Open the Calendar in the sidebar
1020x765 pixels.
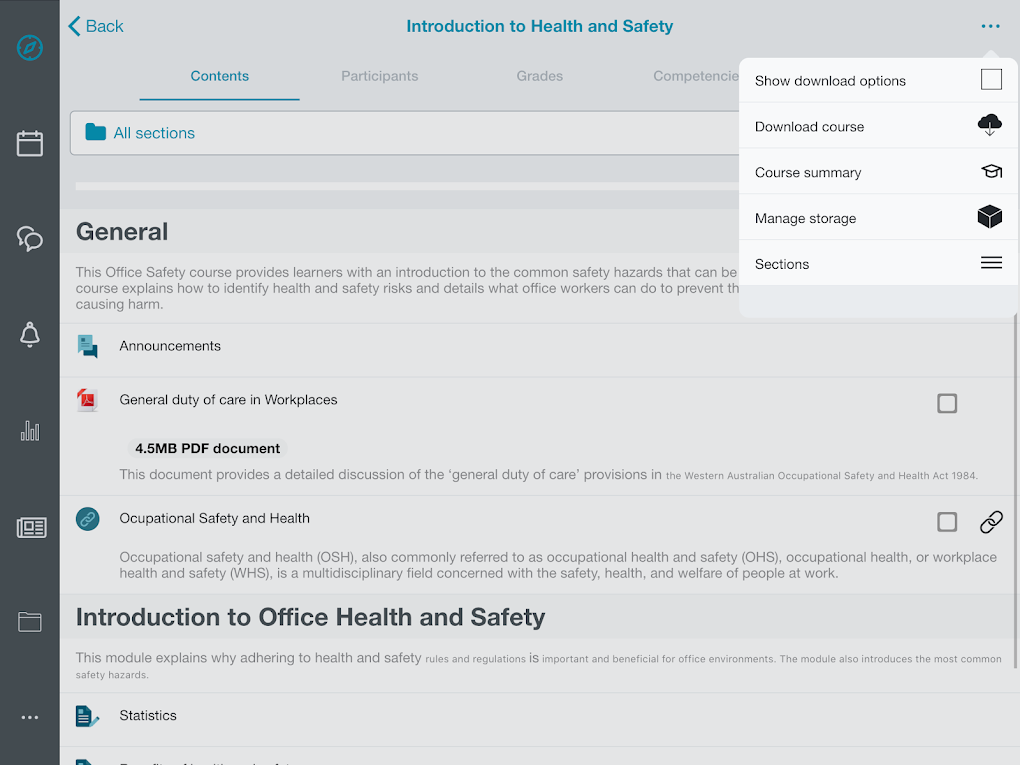point(29,143)
